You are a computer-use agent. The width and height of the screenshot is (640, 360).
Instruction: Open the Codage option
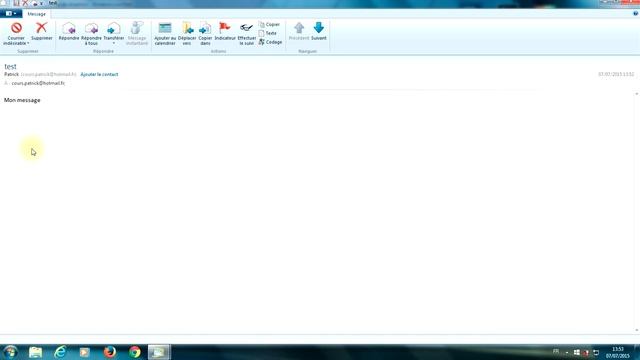270,42
